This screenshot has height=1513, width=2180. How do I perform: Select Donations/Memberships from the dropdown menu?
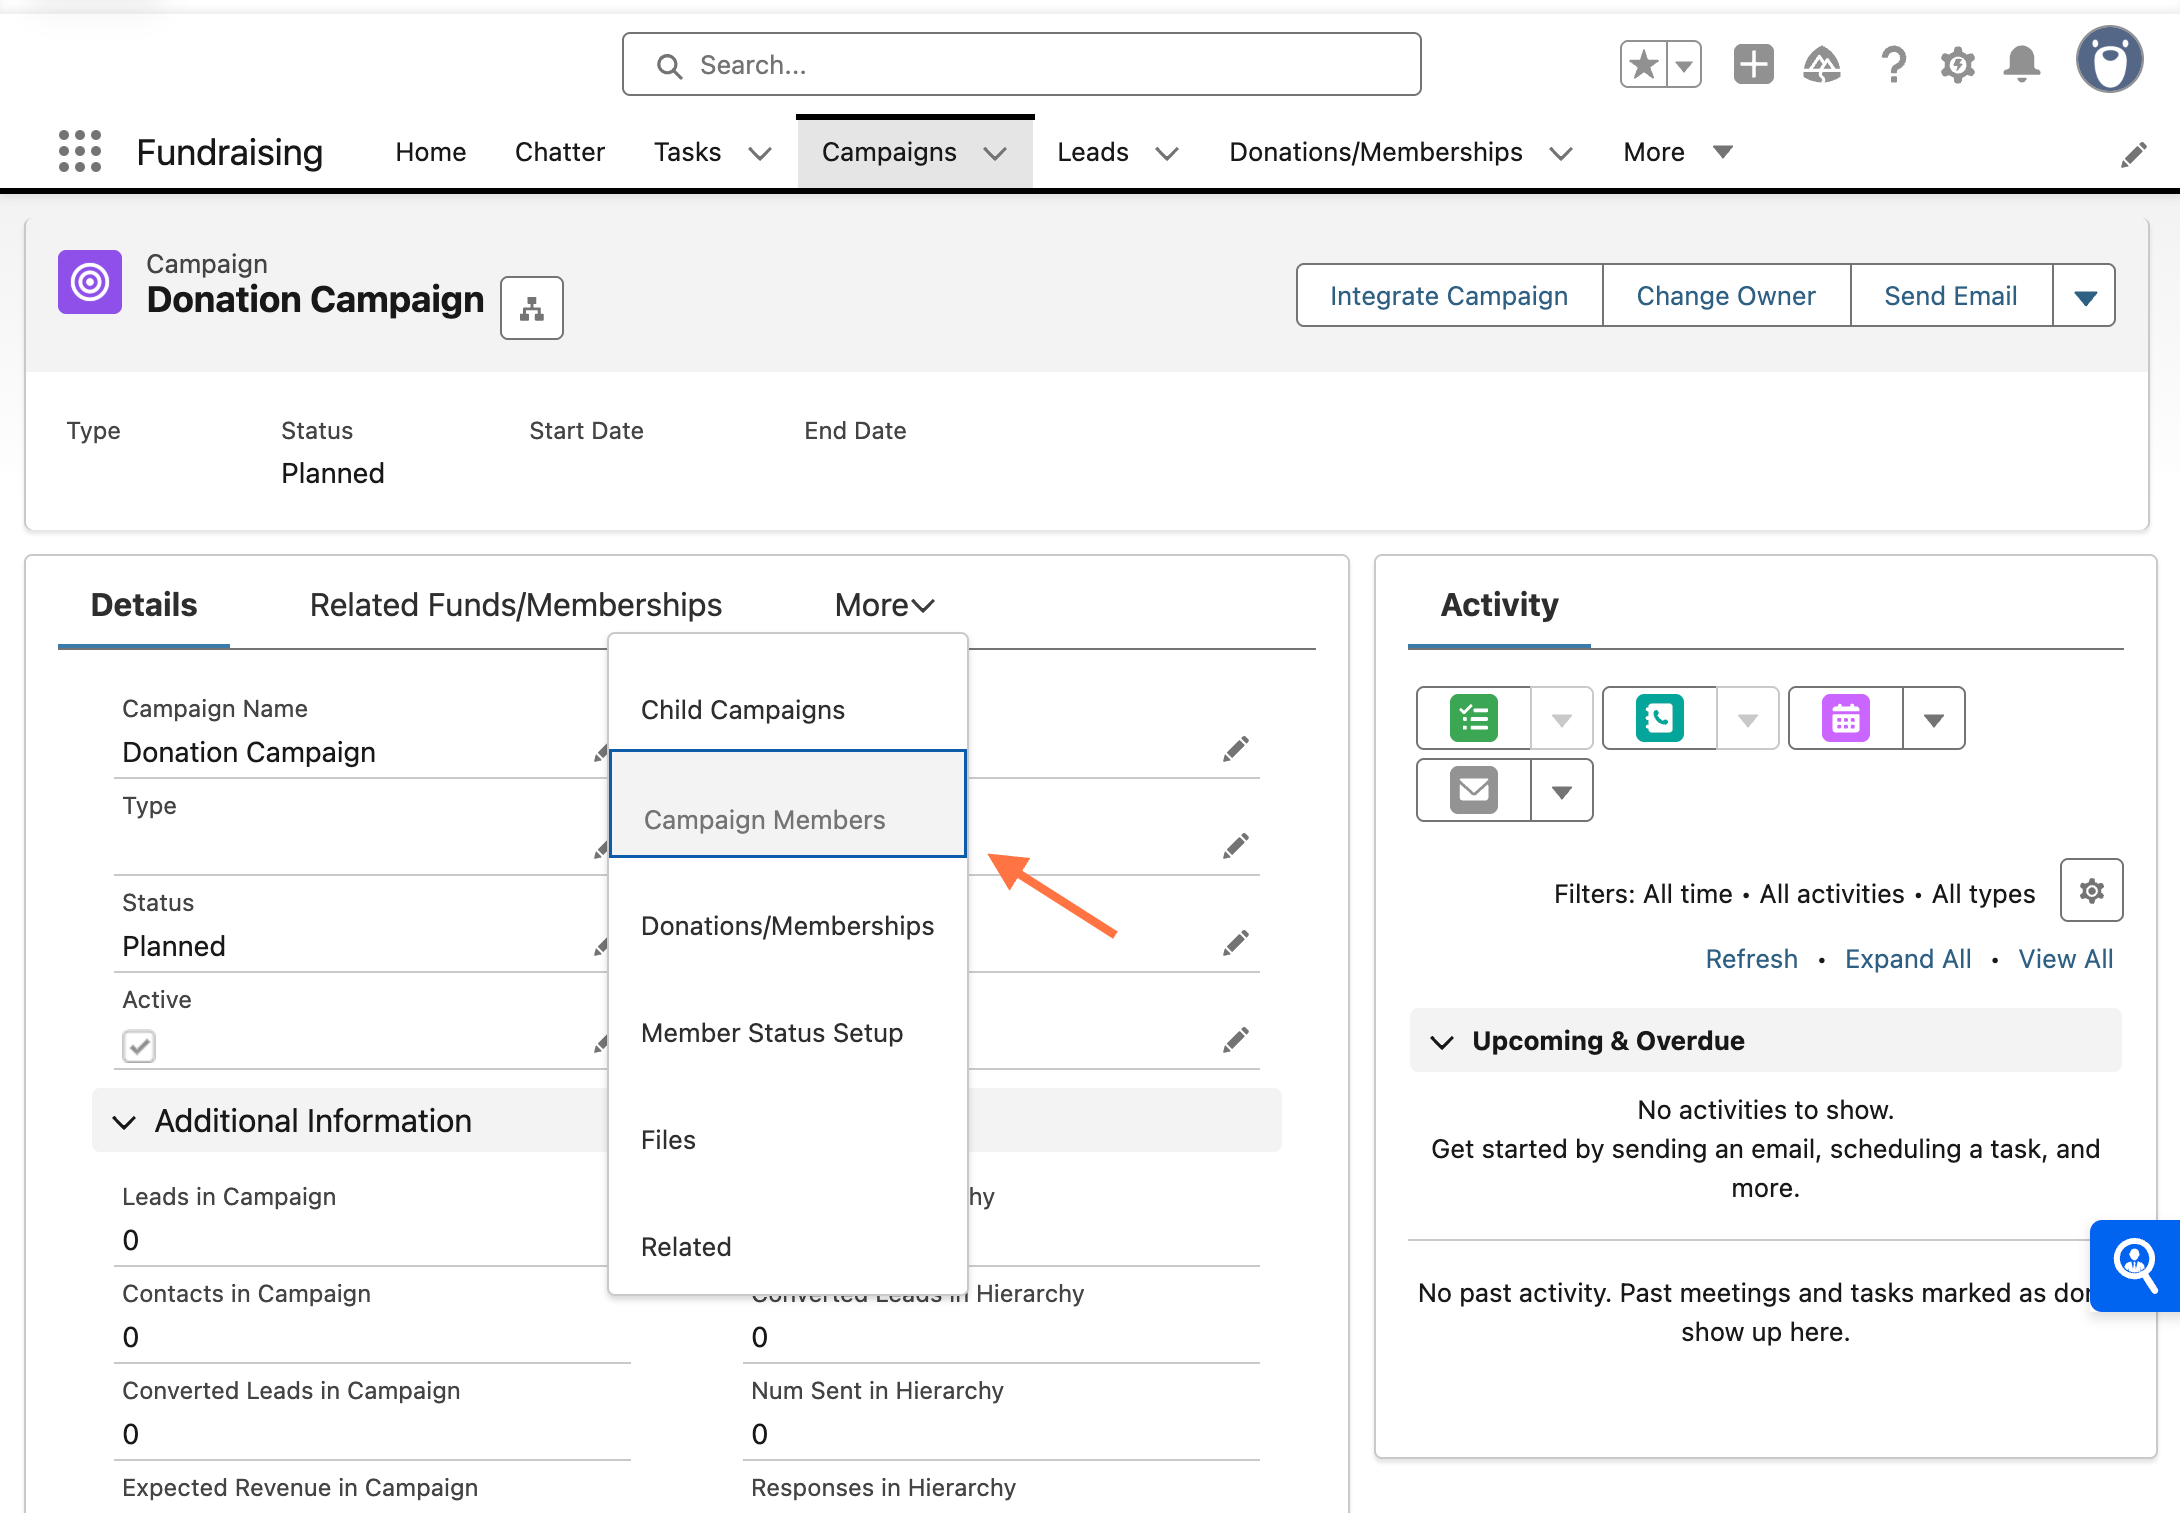pos(788,926)
